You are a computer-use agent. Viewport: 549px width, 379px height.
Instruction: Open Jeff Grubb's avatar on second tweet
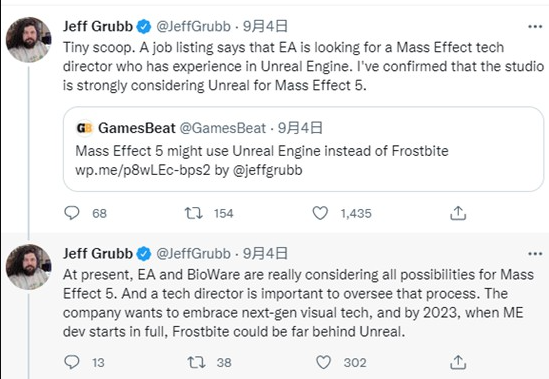28,267
